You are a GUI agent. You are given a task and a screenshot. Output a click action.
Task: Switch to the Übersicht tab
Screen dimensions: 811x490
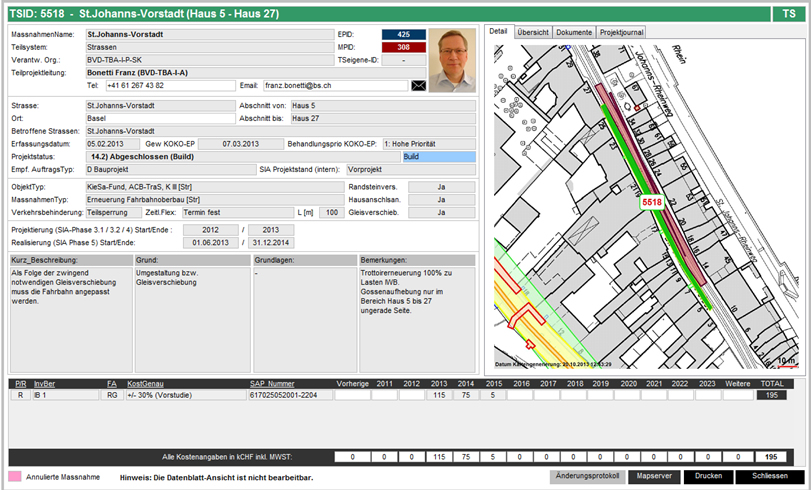[x=533, y=32]
